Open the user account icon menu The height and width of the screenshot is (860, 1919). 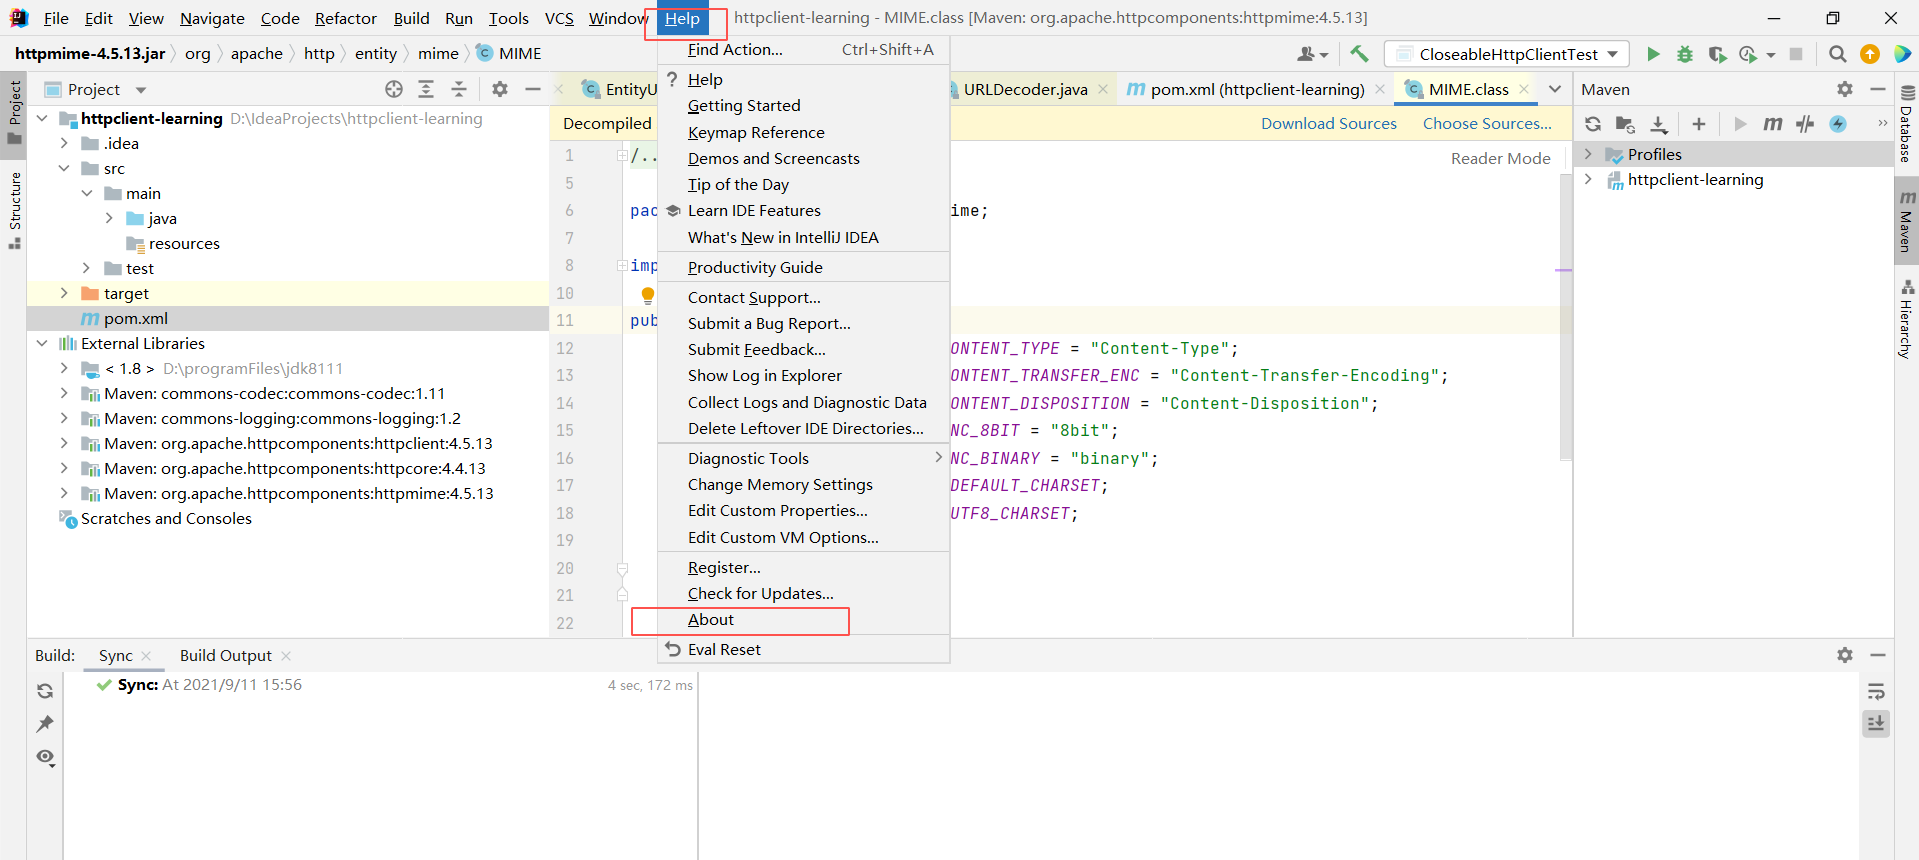[x=1312, y=54]
